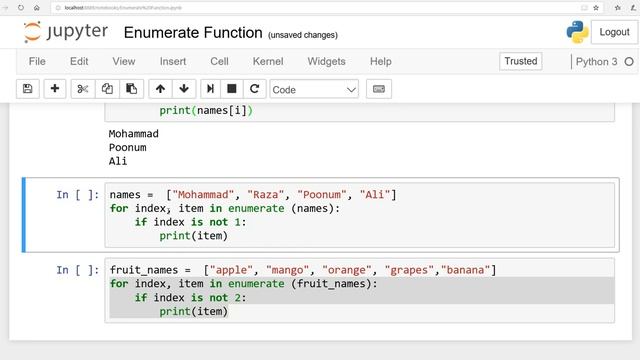Screen dimensions: 640x360
Task: Click the Jupyter logo
Action: tap(66, 31)
